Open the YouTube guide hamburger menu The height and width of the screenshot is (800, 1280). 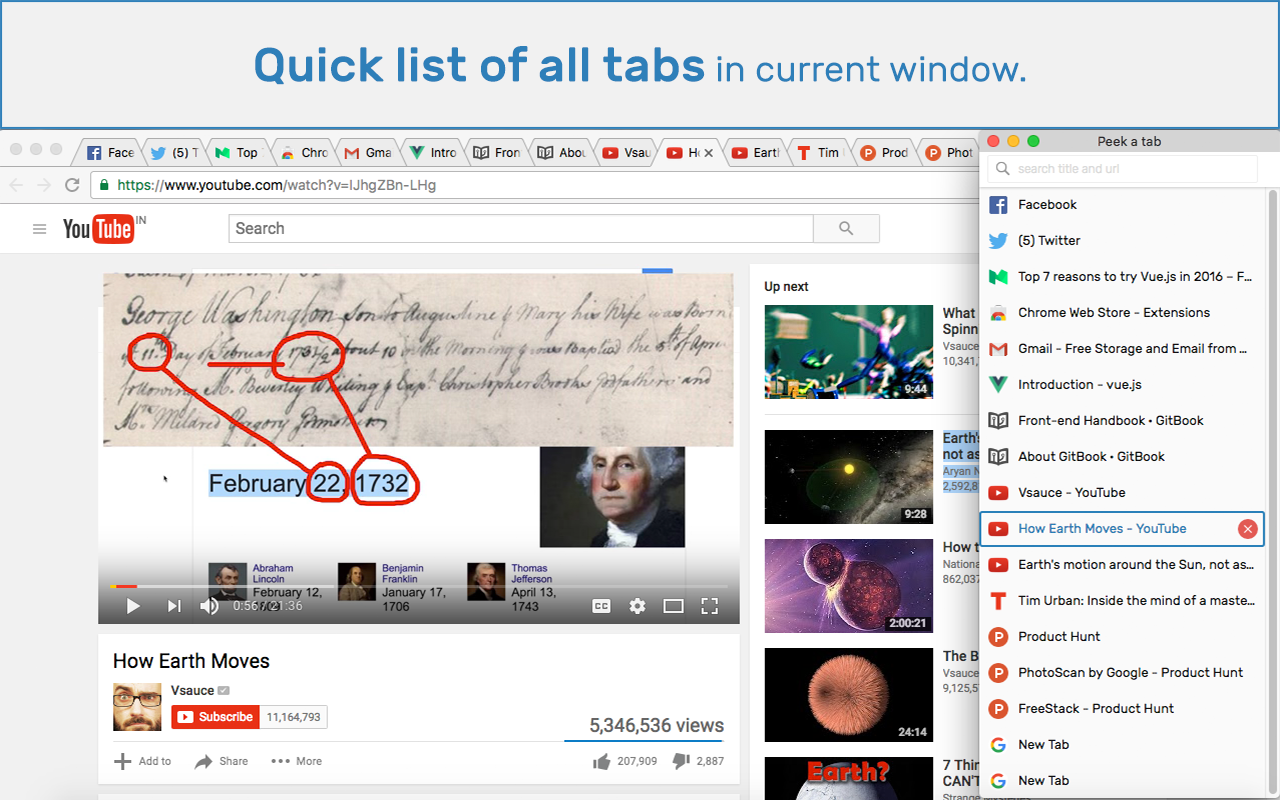(39, 228)
